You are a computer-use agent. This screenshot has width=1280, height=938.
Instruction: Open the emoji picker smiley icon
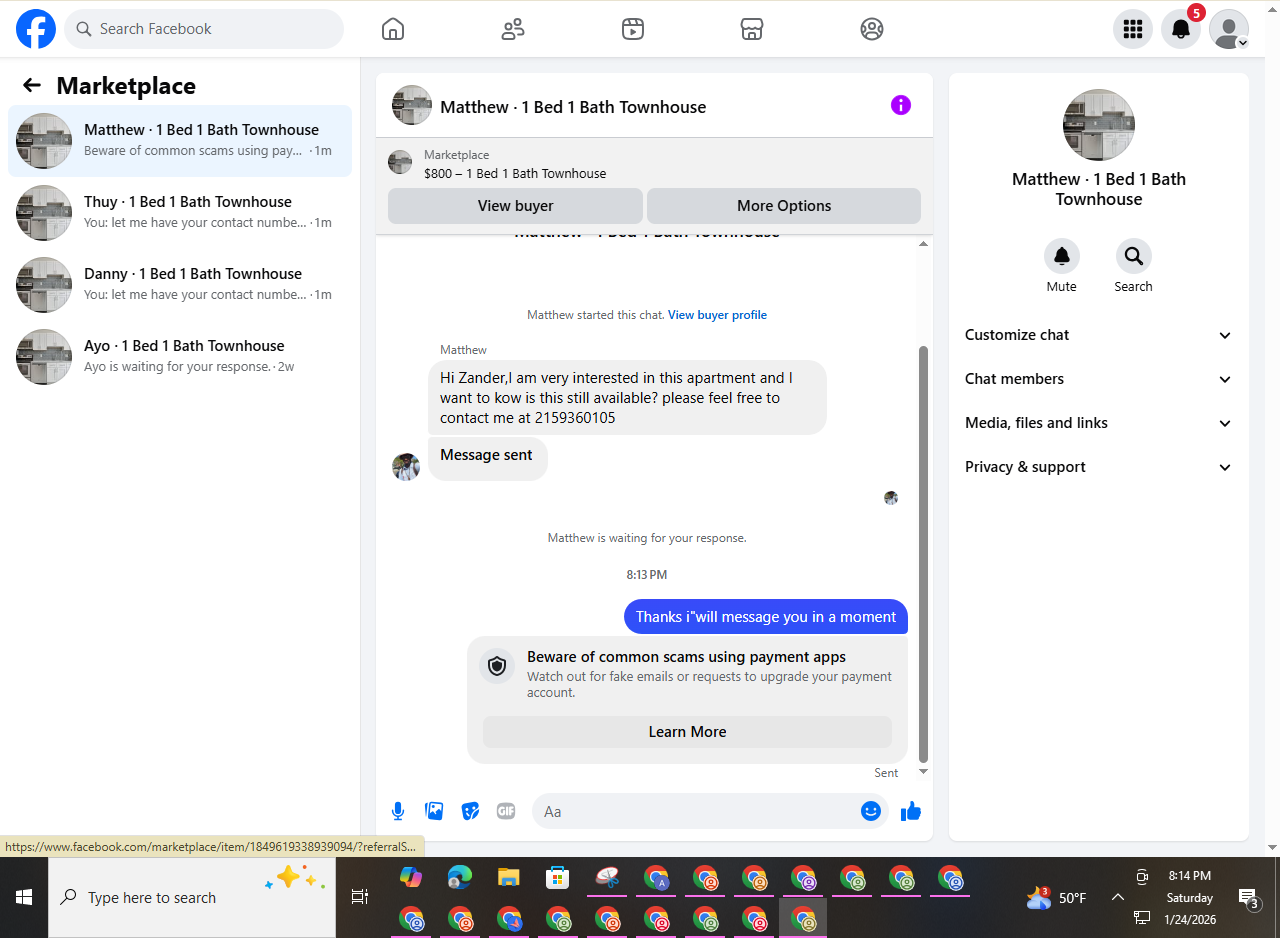click(x=871, y=811)
